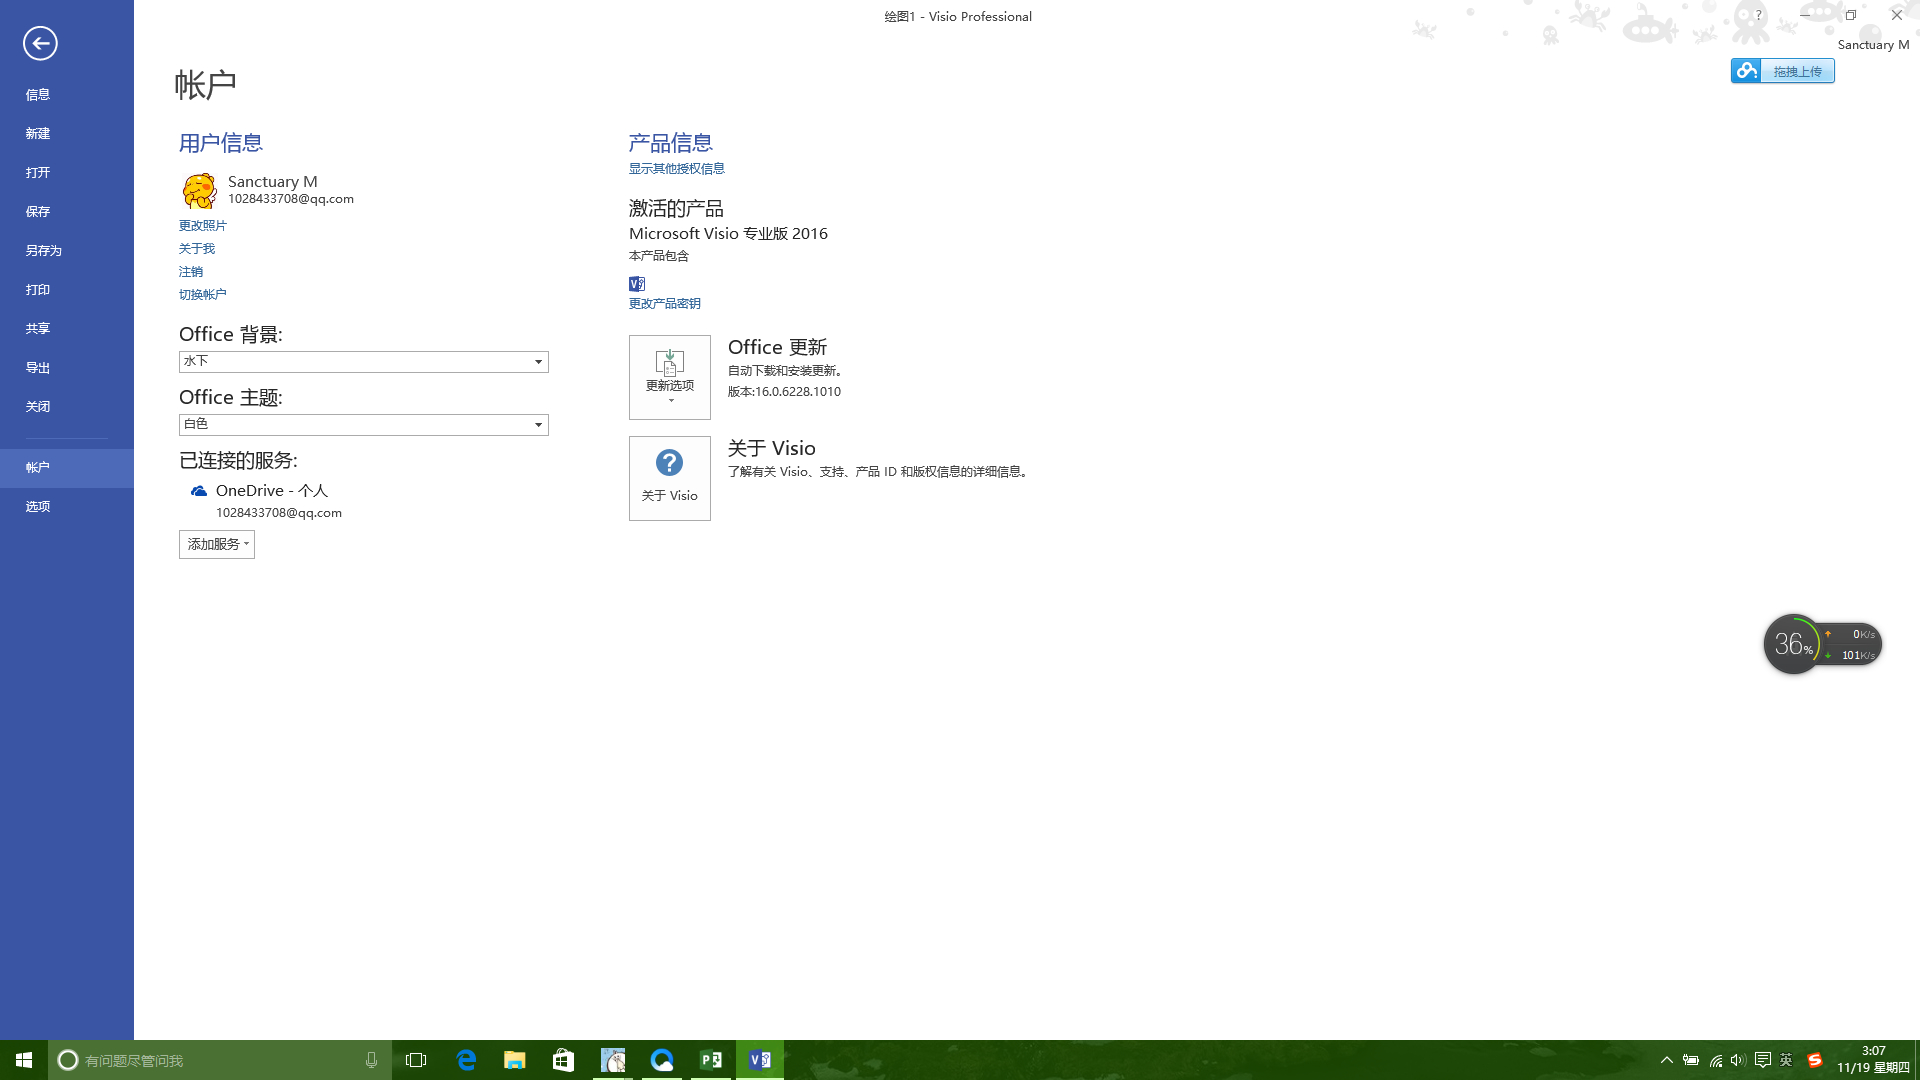The image size is (1920, 1080).
Task: Open 选项 from the sidebar
Action: point(67,507)
